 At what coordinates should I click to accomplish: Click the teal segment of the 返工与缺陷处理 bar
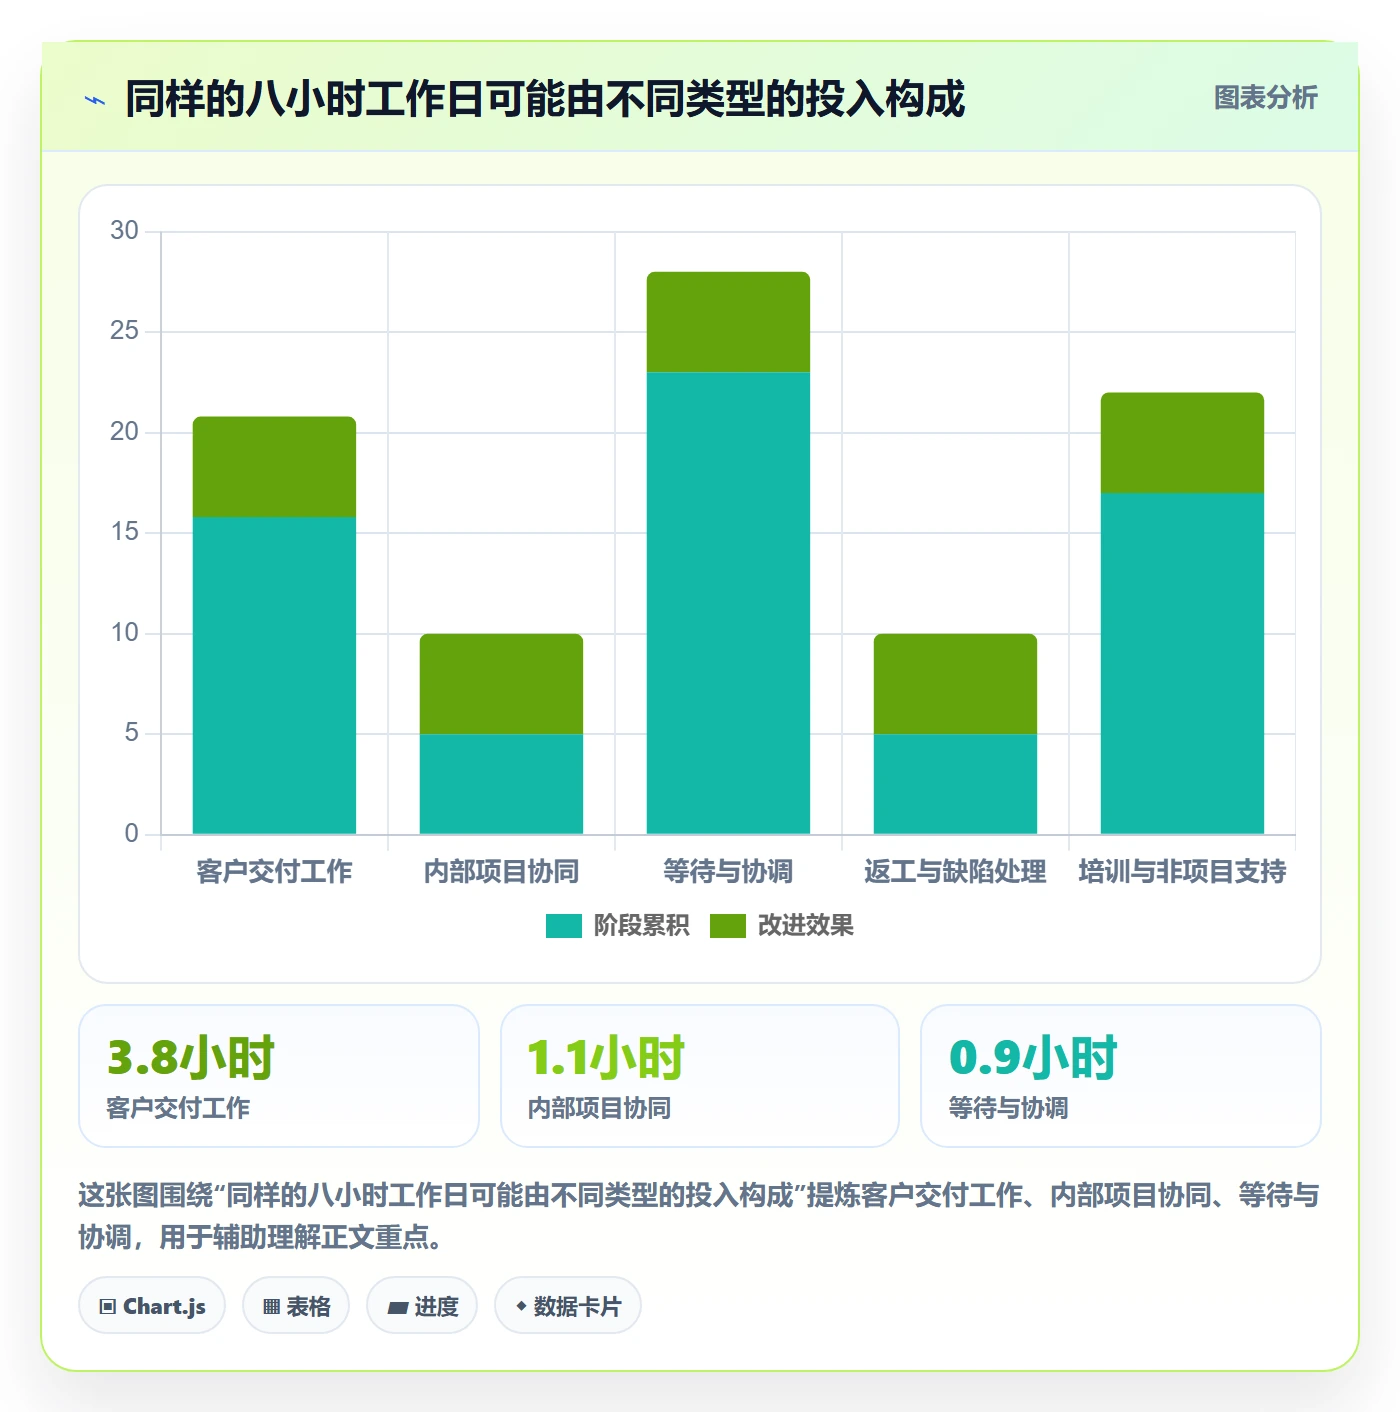(x=955, y=784)
